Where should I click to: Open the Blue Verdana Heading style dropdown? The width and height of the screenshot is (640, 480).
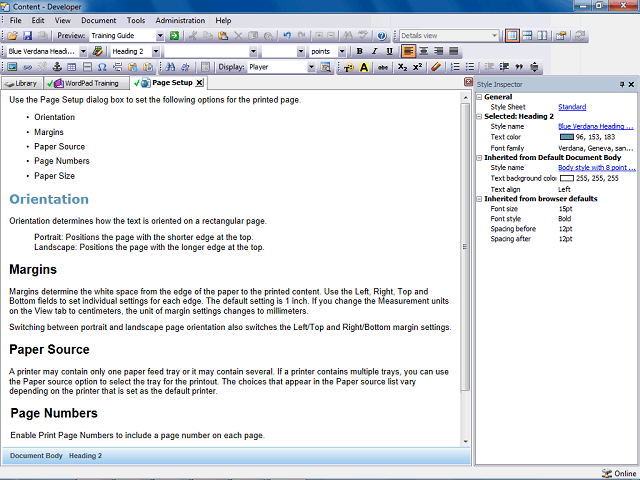pyautogui.click(x=83, y=51)
